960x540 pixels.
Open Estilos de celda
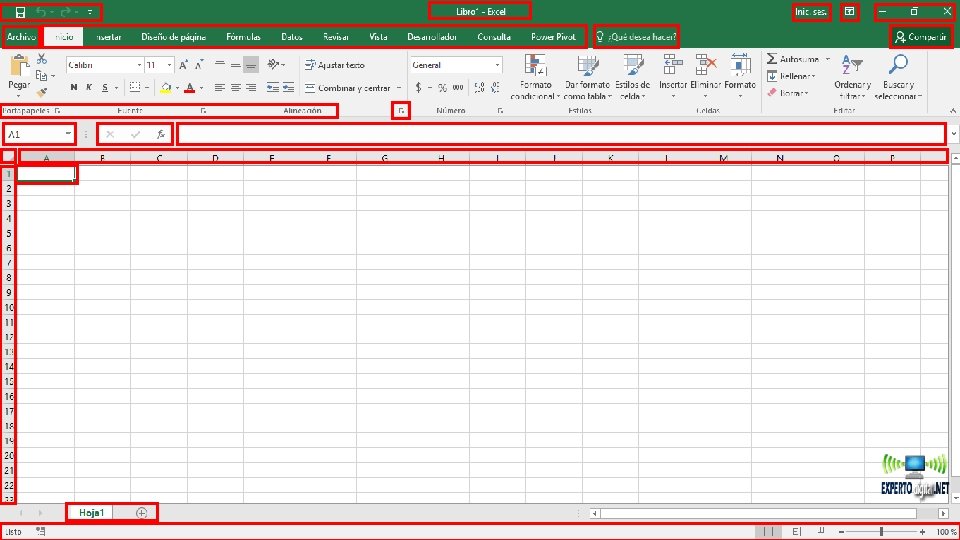point(632,77)
